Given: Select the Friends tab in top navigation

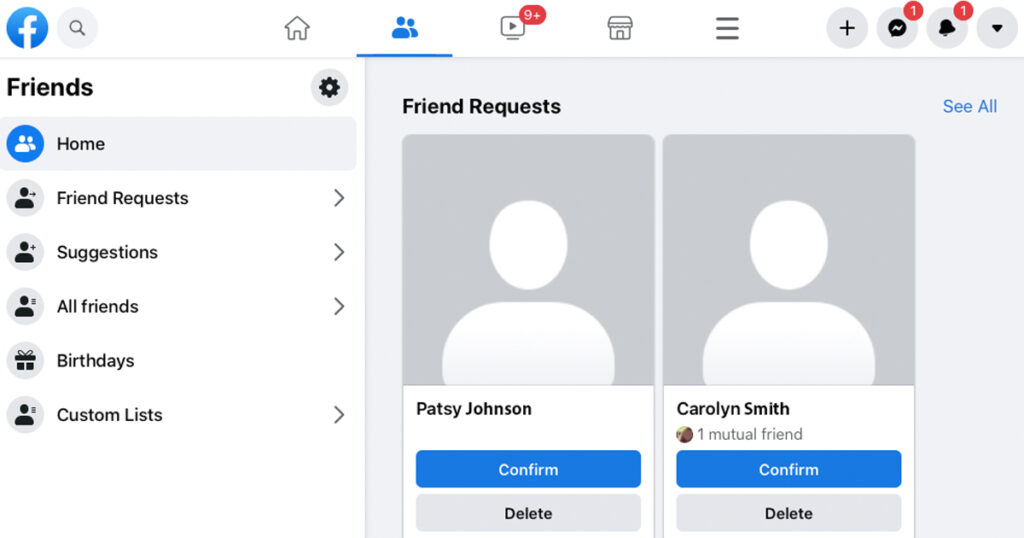Looking at the screenshot, I should [405, 28].
